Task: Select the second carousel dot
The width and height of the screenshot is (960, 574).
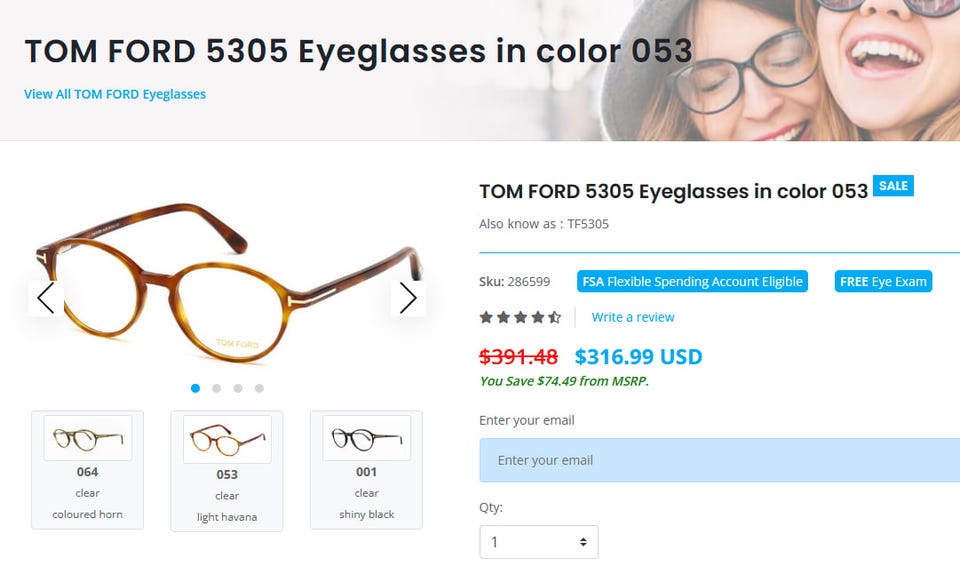Action: point(216,388)
